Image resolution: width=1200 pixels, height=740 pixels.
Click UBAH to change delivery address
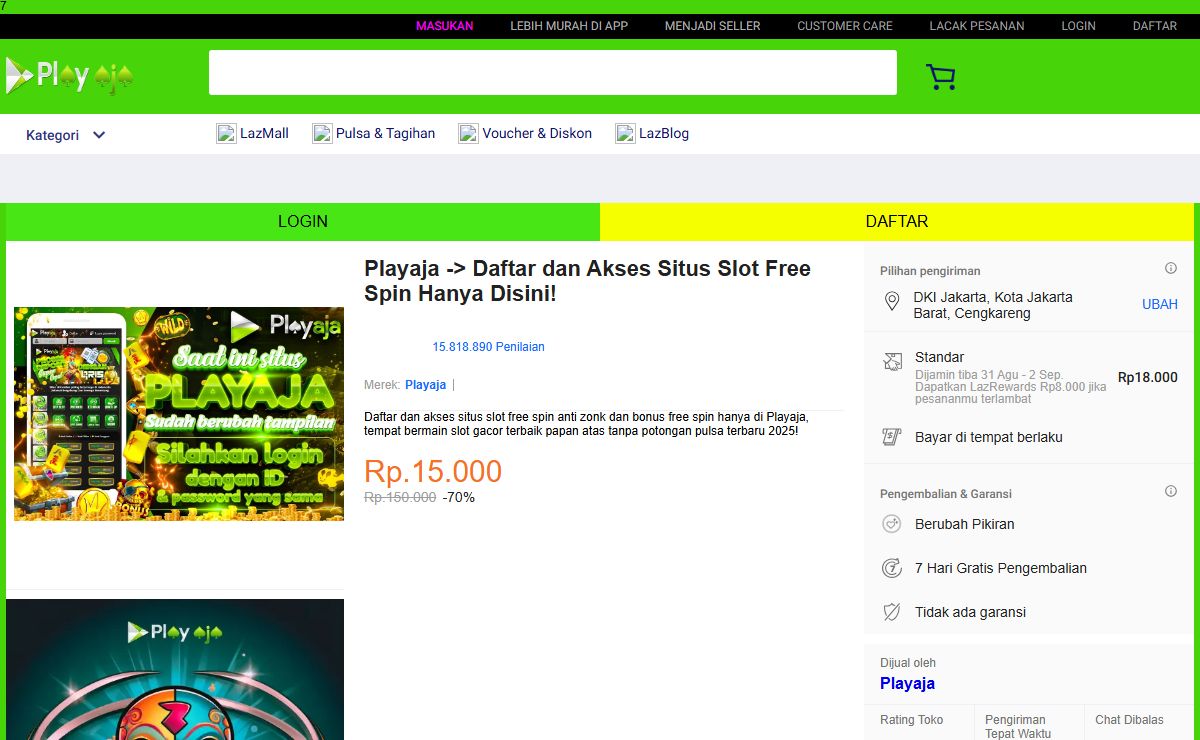point(1160,305)
